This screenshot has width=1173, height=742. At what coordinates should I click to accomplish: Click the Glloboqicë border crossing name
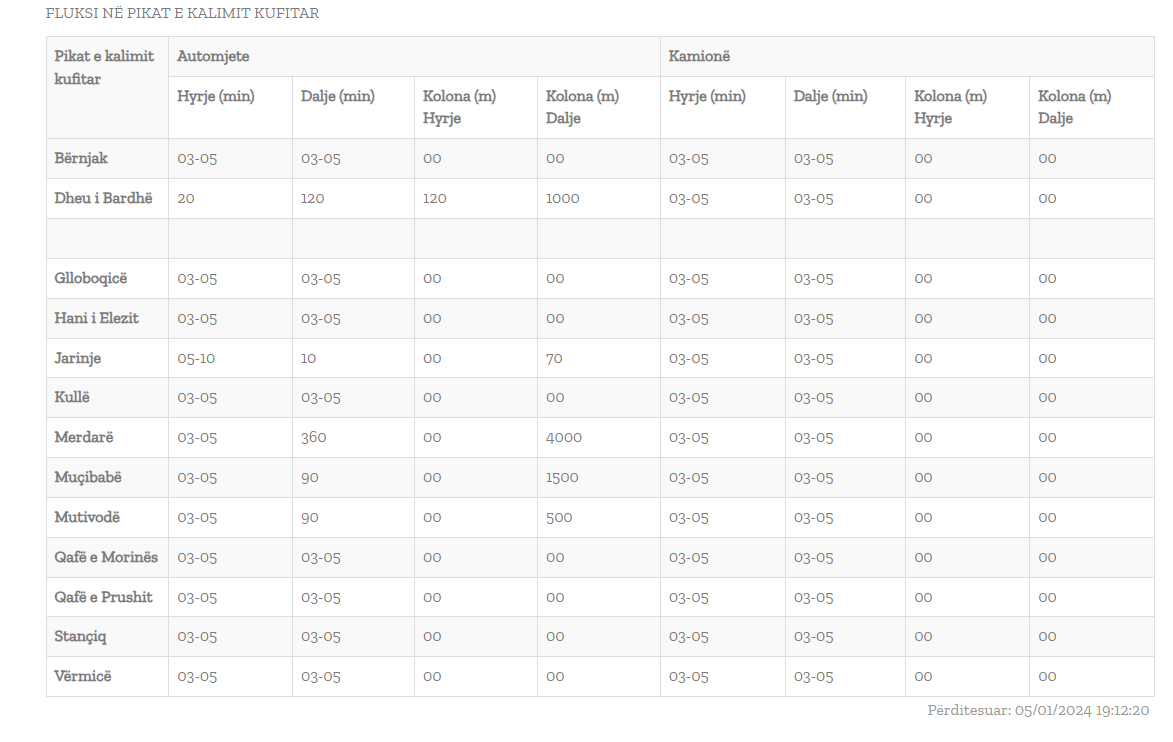91,278
